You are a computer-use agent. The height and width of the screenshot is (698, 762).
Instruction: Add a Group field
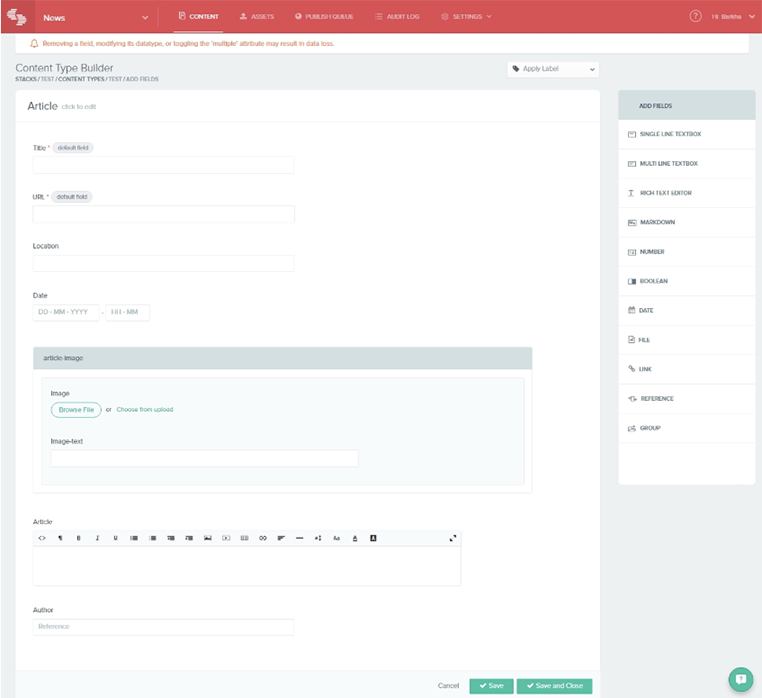pos(687,428)
